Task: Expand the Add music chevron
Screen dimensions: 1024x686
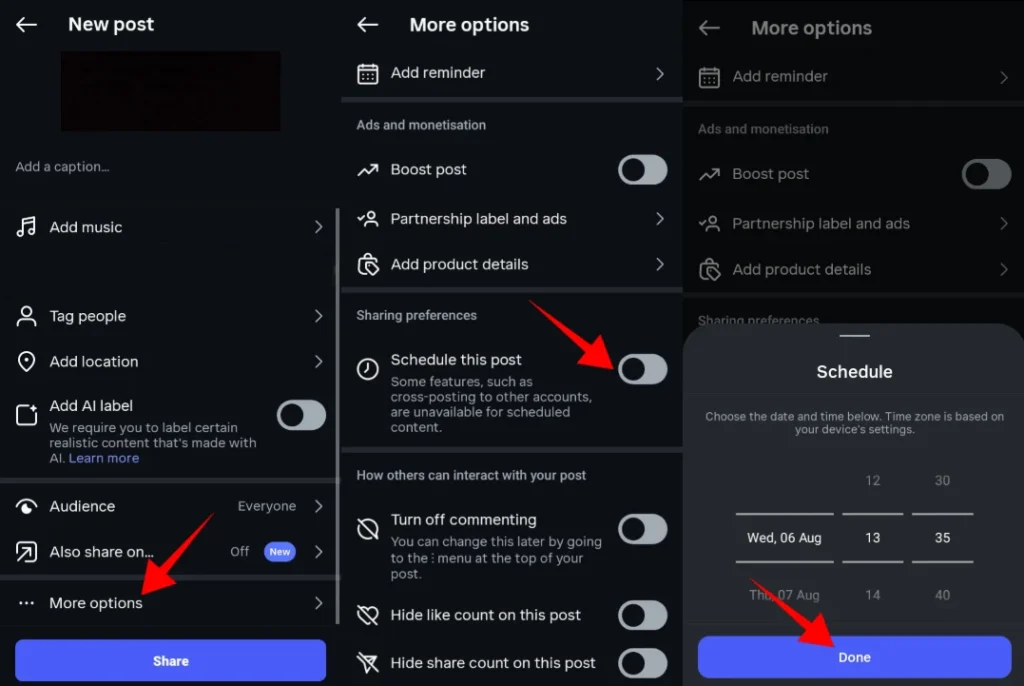Action: click(319, 227)
